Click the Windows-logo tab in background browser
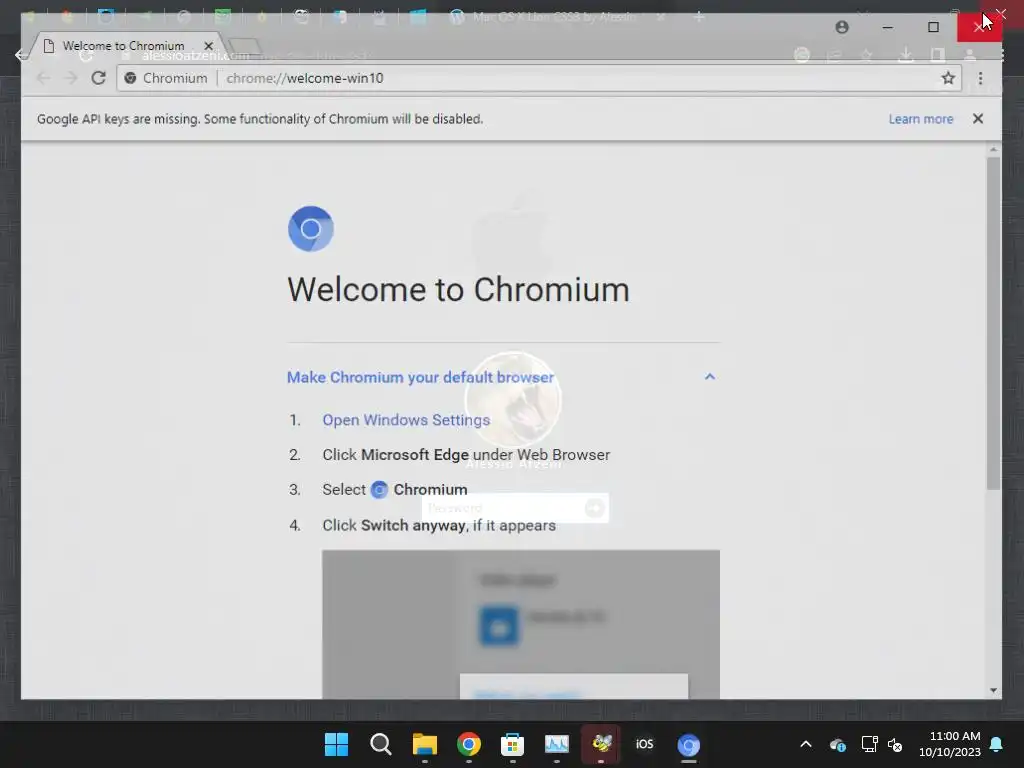This screenshot has height=768, width=1024. (x=418, y=17)
